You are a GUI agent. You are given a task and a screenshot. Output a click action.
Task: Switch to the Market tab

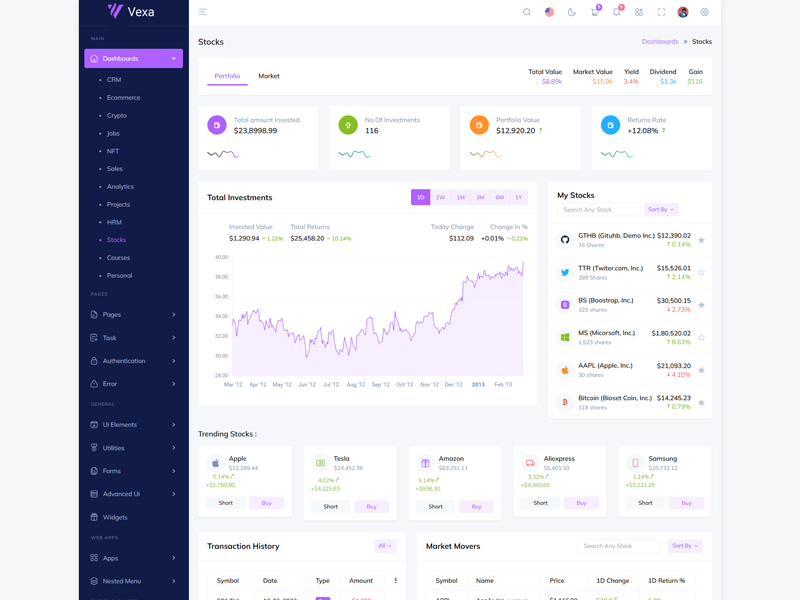tap(269, 76)
